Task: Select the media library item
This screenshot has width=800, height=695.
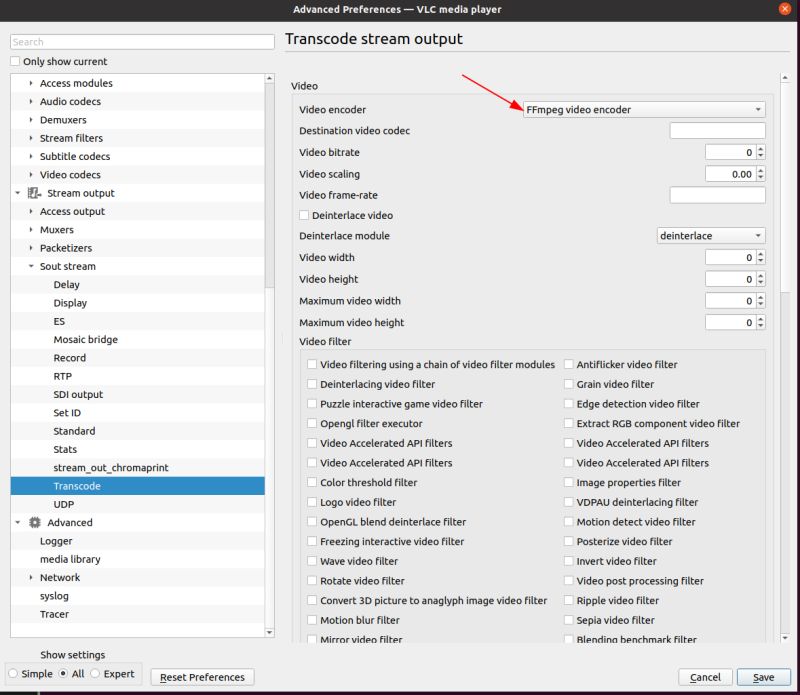Action: coord(70,559)
